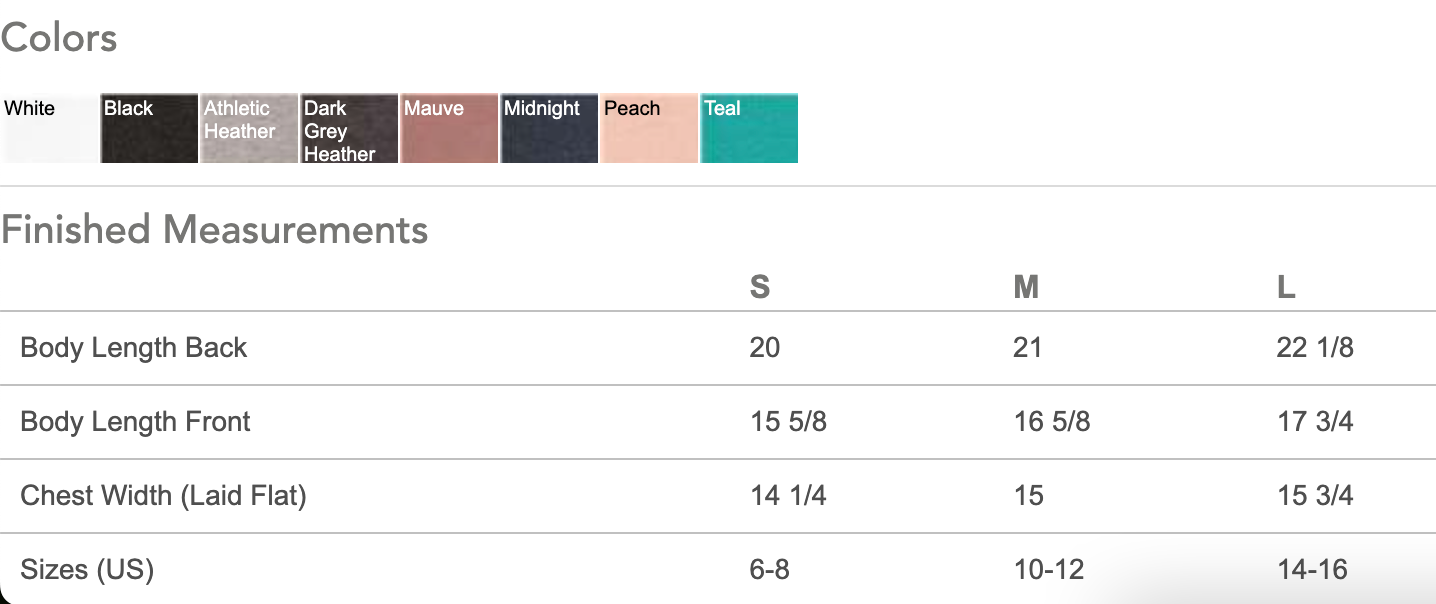Select the Teal color swatch
Image resolution: width=1436 pixels, height=604 pixels.
pos(750,128)
